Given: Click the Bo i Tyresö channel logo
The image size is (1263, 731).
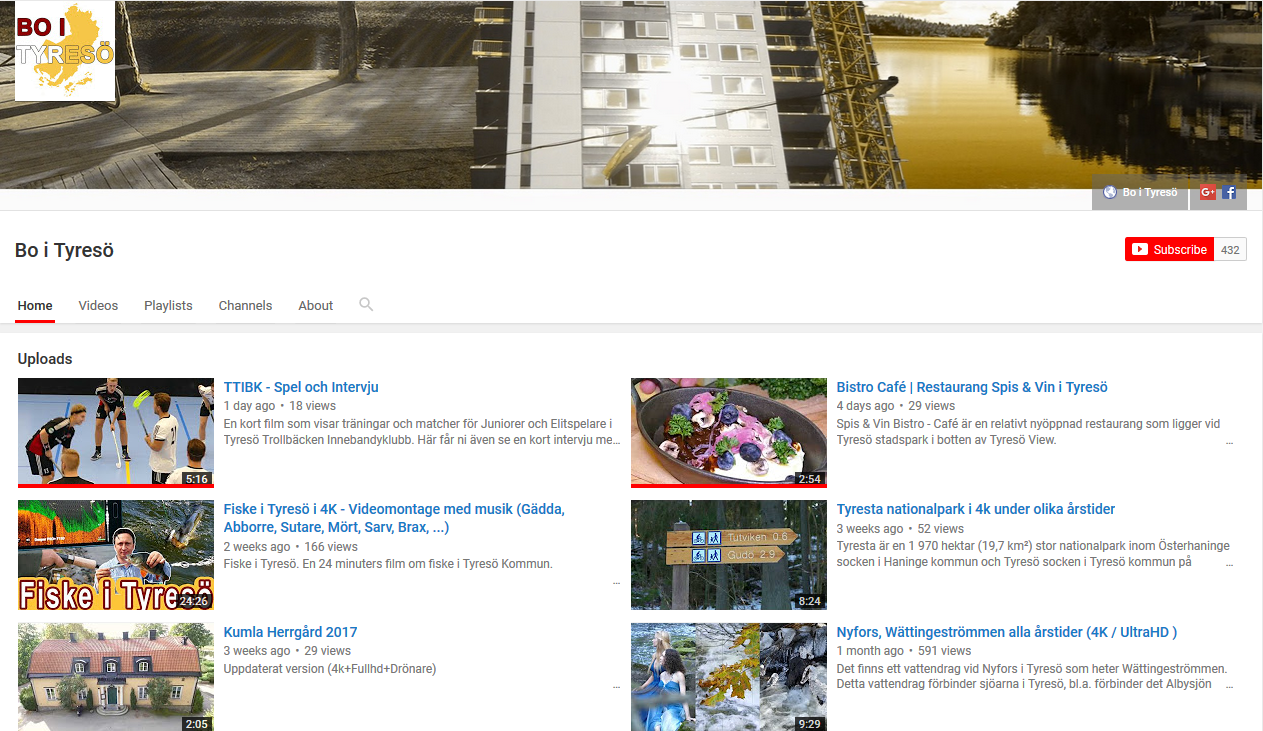Looking at the screenshot, I should [x=64, y=51].
